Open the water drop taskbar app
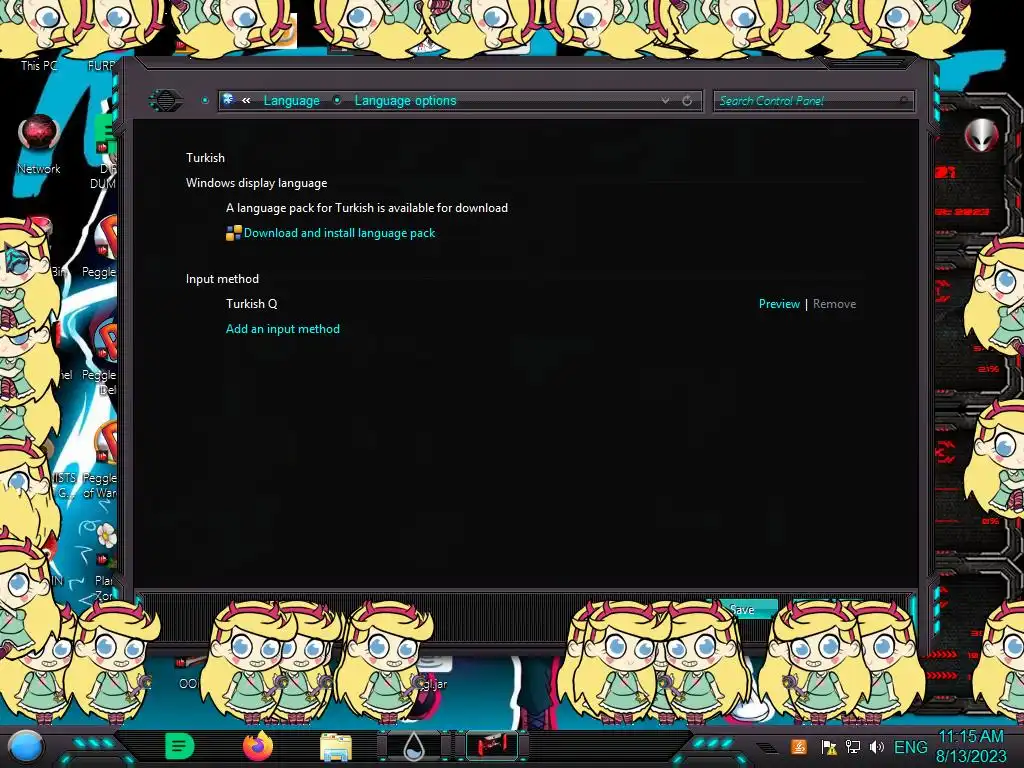Image resolution: width=1024 pixels, height=768 pixels. 413,746
